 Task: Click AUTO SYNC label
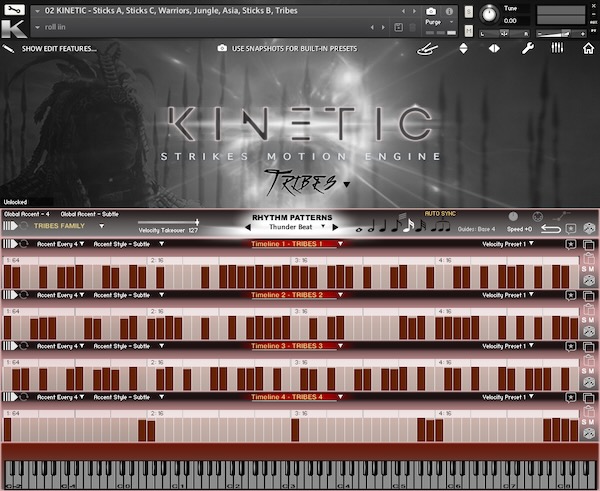[x=440, y=214]
